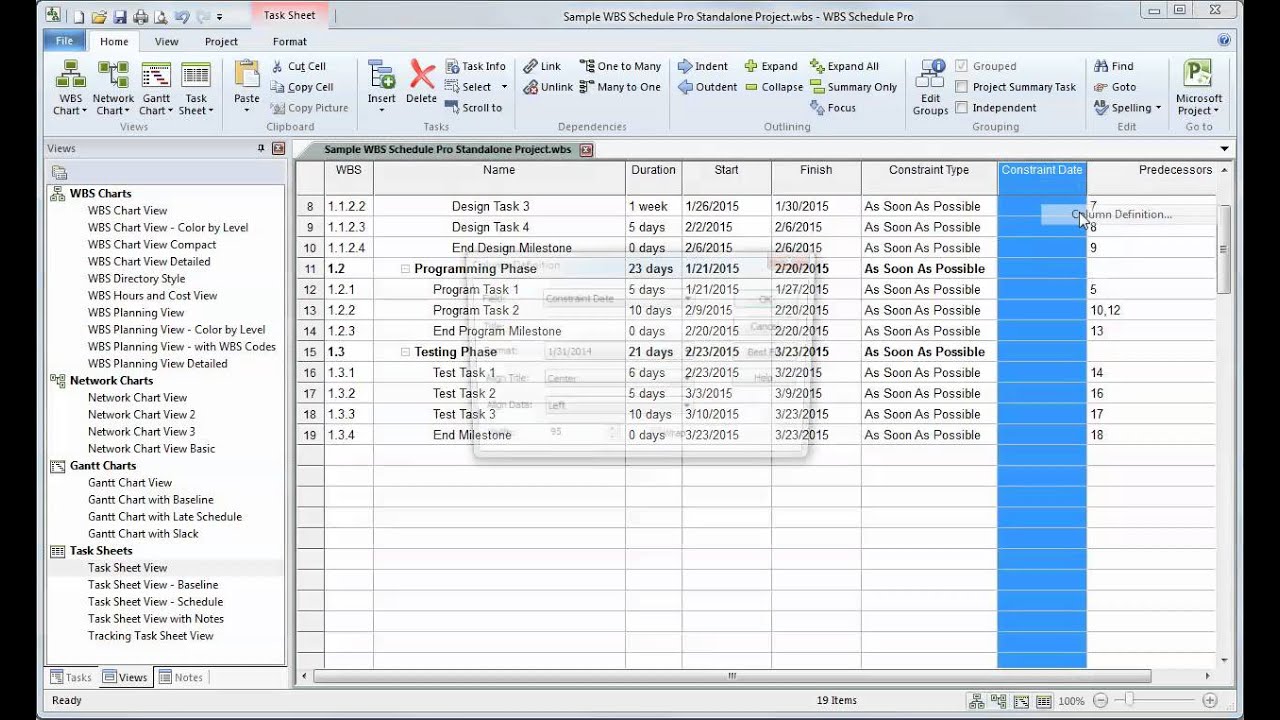Screen dimensions: 1280x720
Task: Enable the Independent checkbox
Action: coord(962,108)
